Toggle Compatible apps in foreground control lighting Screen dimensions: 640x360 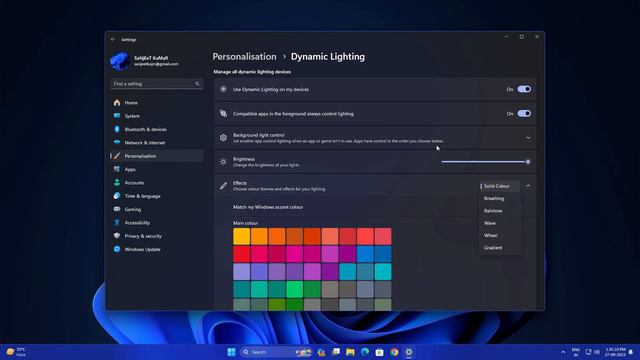point(524,113)
